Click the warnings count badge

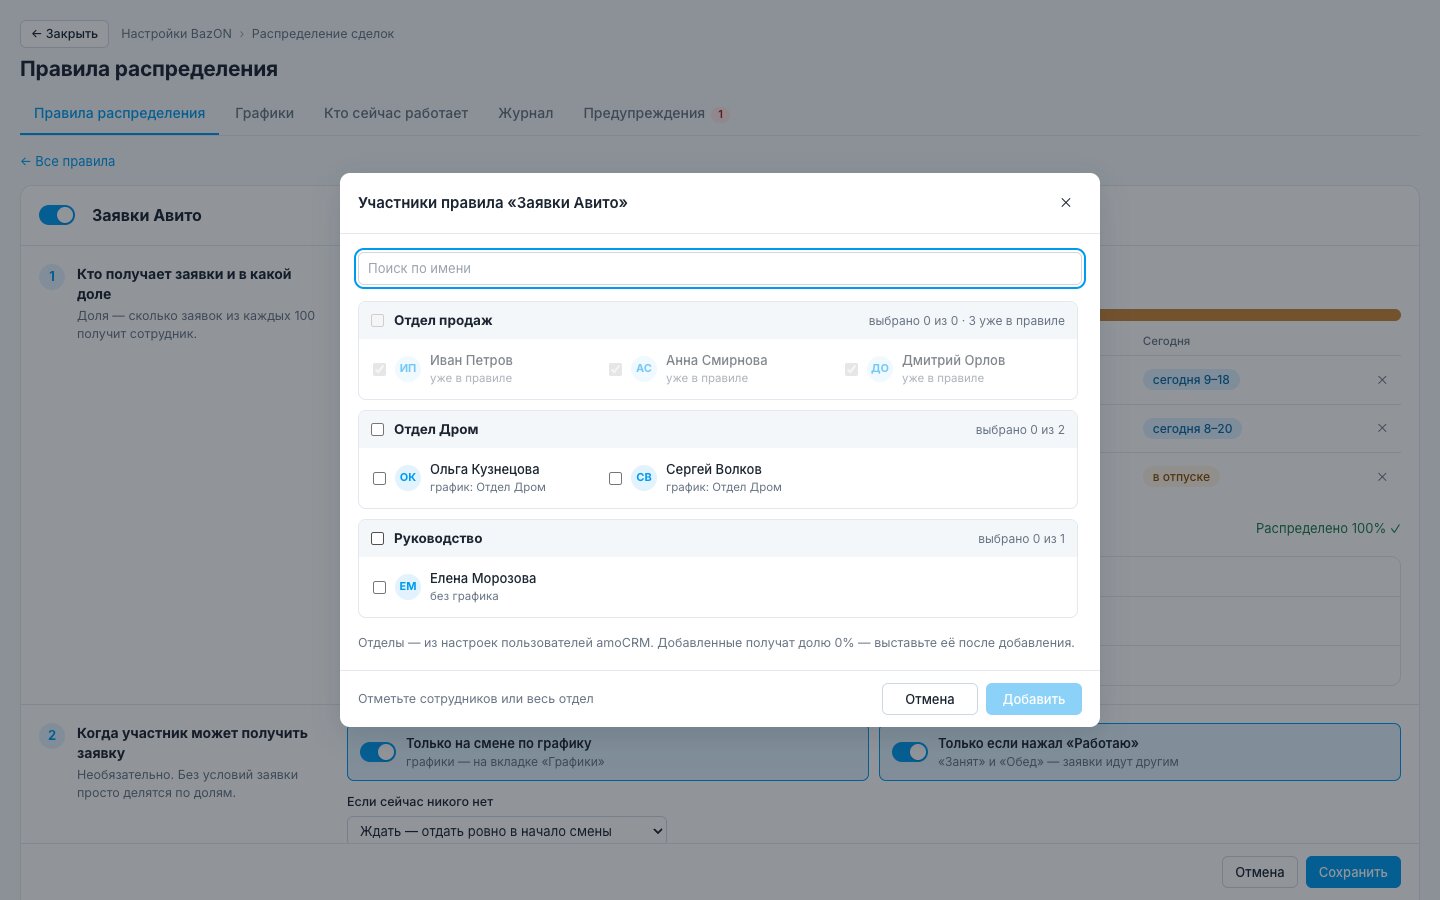tap(720, 114)
